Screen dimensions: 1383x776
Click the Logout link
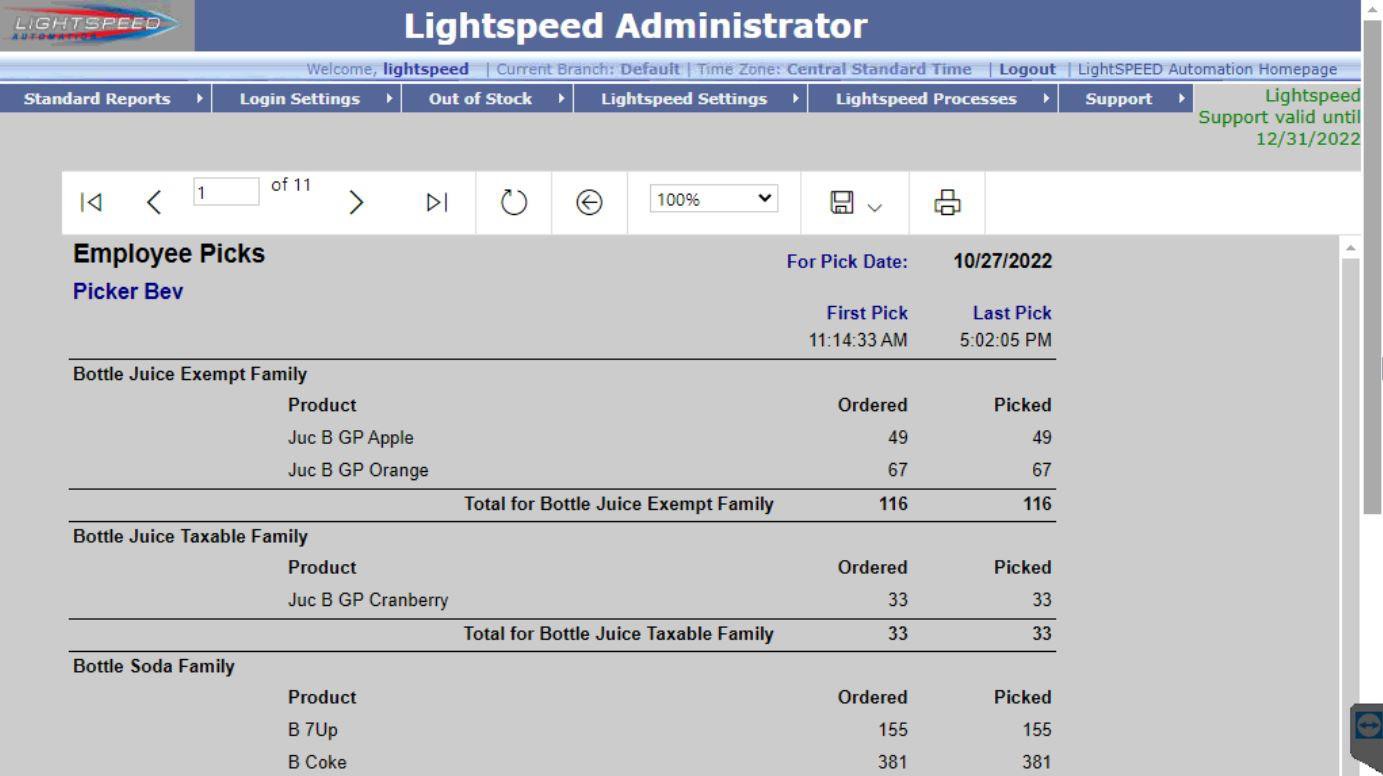click(1027, 69)
